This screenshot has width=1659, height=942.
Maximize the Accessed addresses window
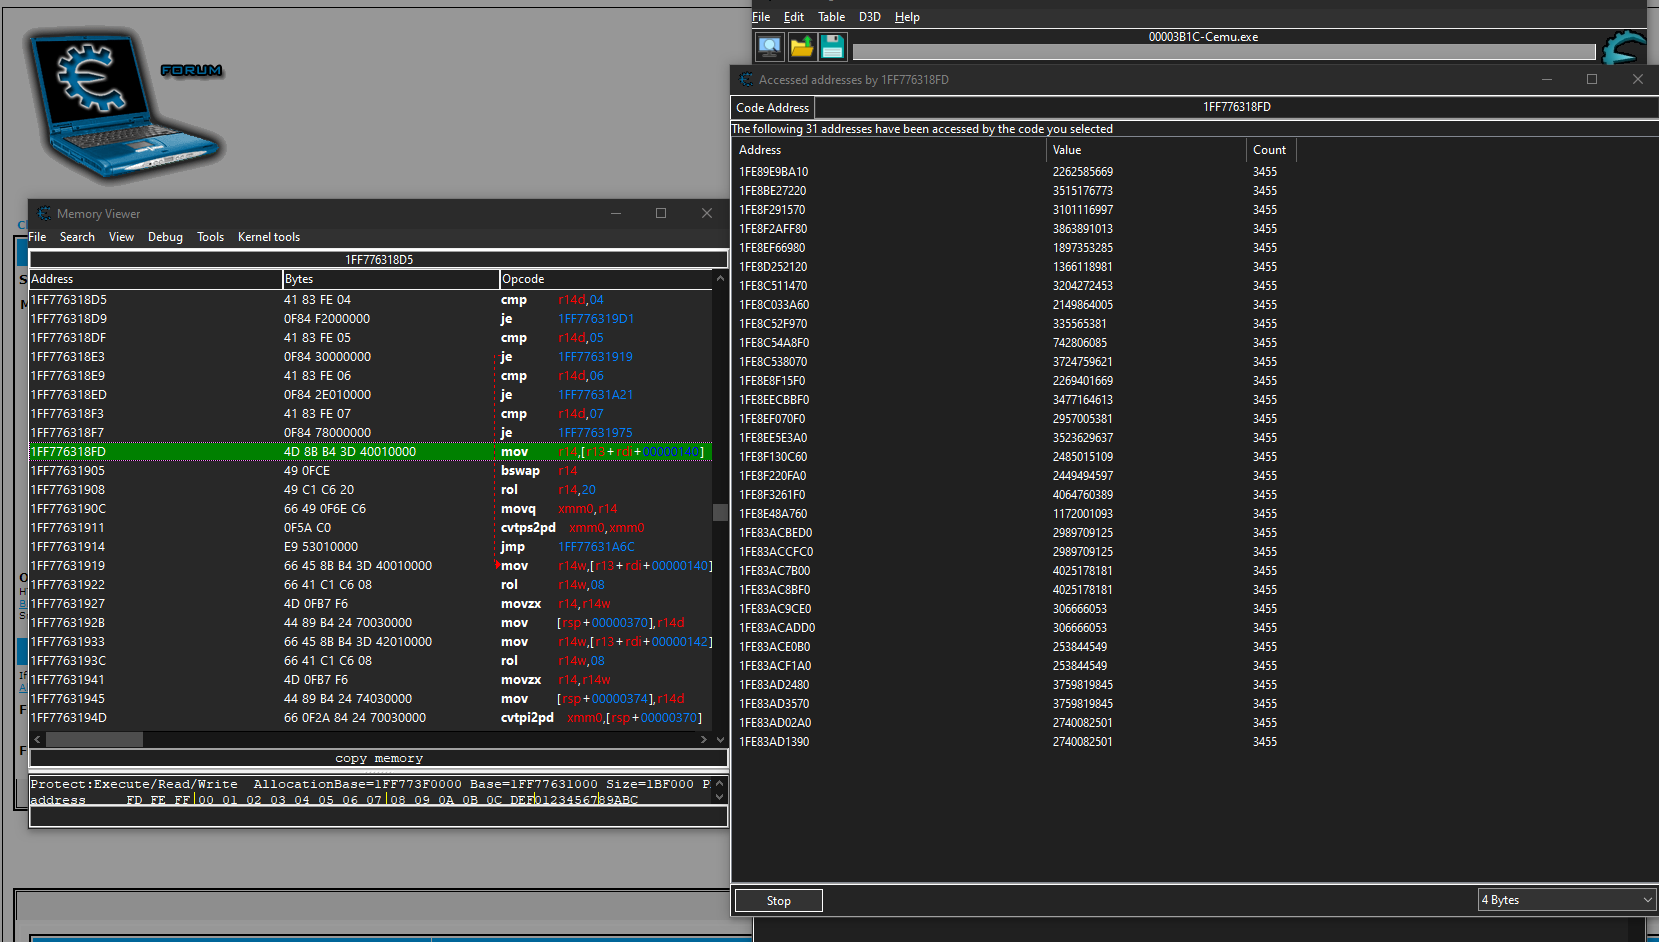(x=1592, y=79)
